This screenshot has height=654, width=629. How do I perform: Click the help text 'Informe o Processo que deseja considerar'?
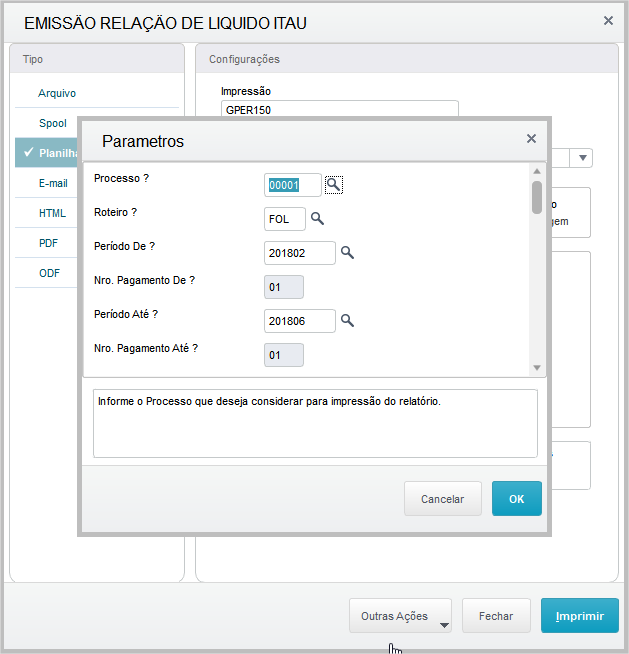point(269,401)
